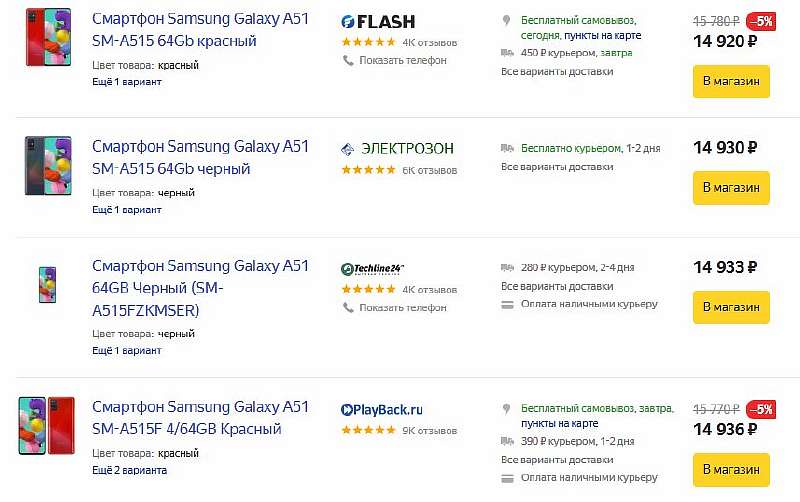Viewport: 800px width, 502px height.
Task: Click the phone icon under FLASH
Action: [348, 60]
